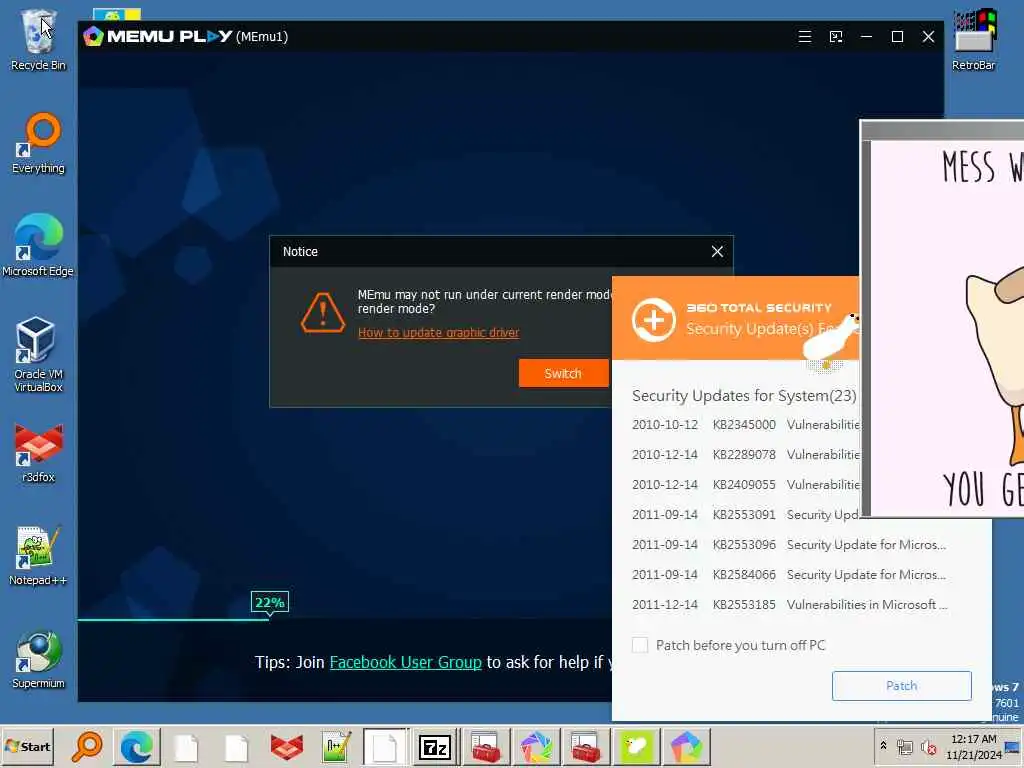Open MEmu Play hamburger menu icon

(805, 37)
